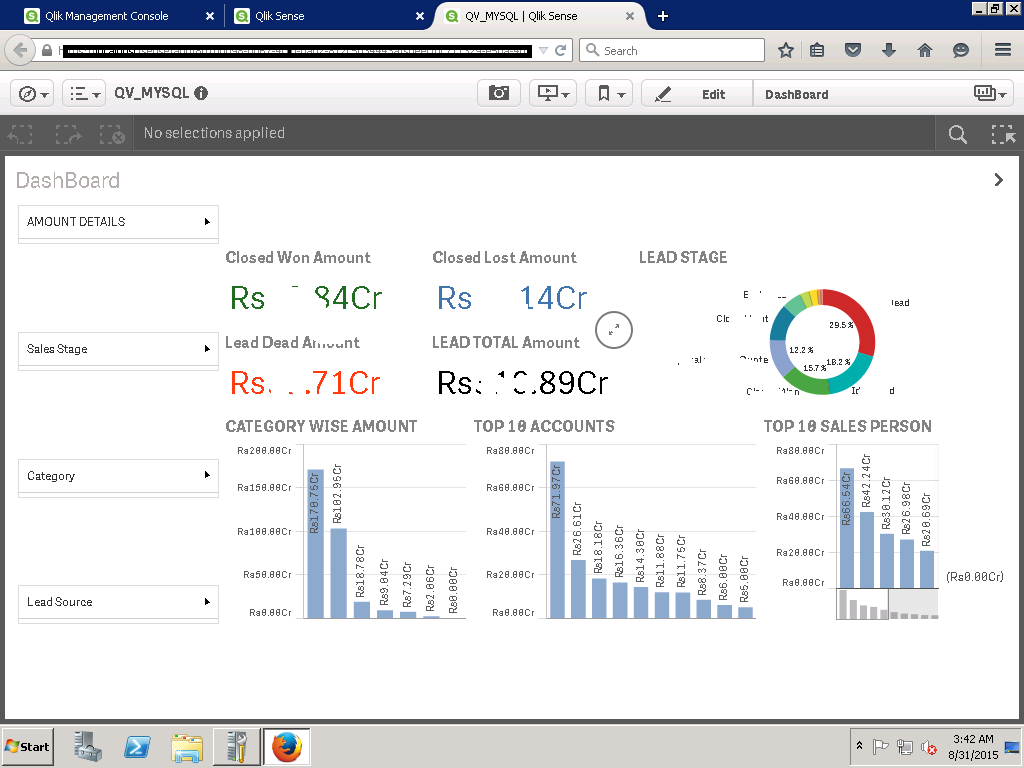Image resolution: width=1024 pixels, height=768 pixels.
Task: Open the storytelling presentation menu
Action: (x=553, y=94)
